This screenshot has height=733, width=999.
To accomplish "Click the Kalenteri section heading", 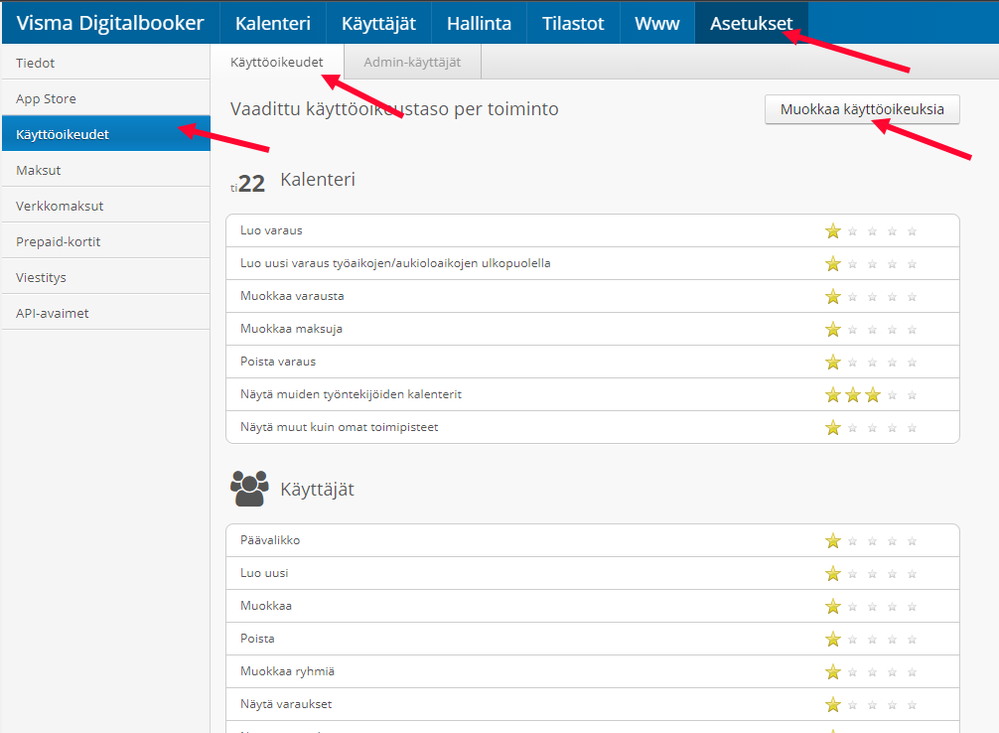I will [318, 180].
